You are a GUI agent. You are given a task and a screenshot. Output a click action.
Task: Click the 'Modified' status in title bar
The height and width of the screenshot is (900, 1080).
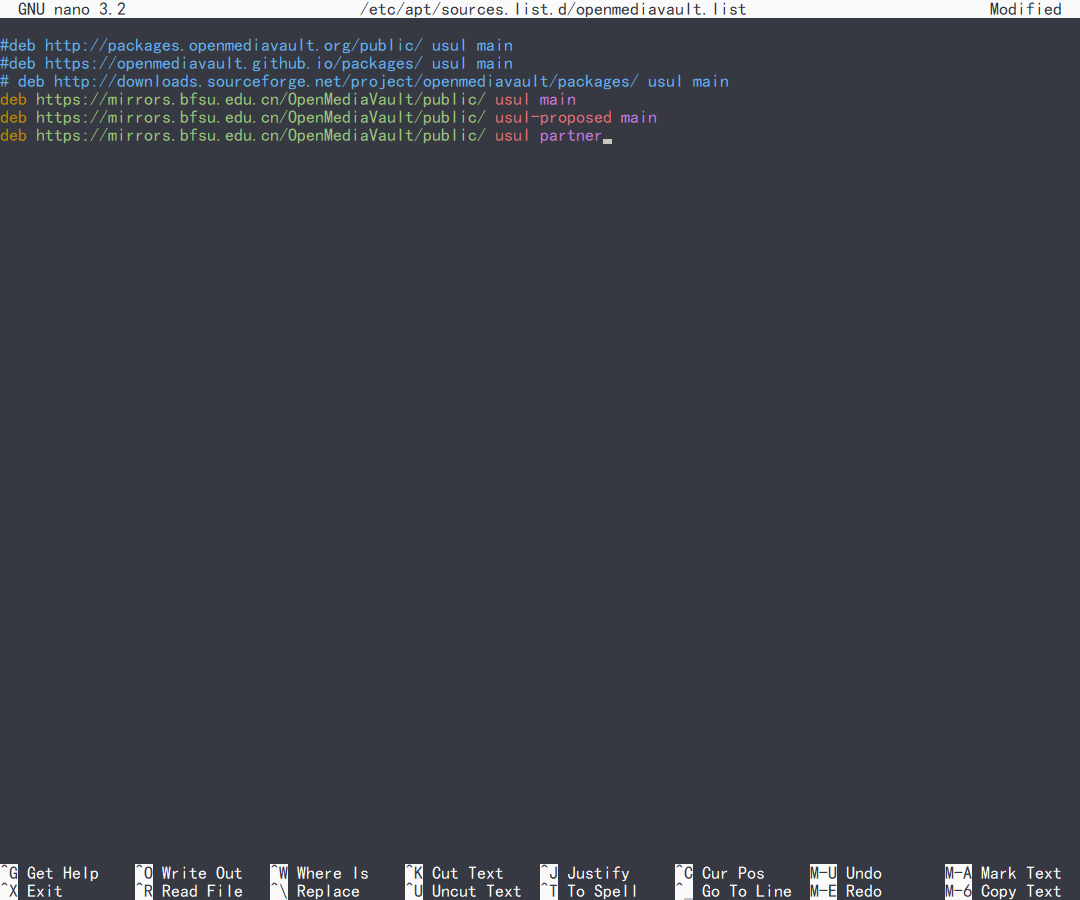click(1026, 9)
